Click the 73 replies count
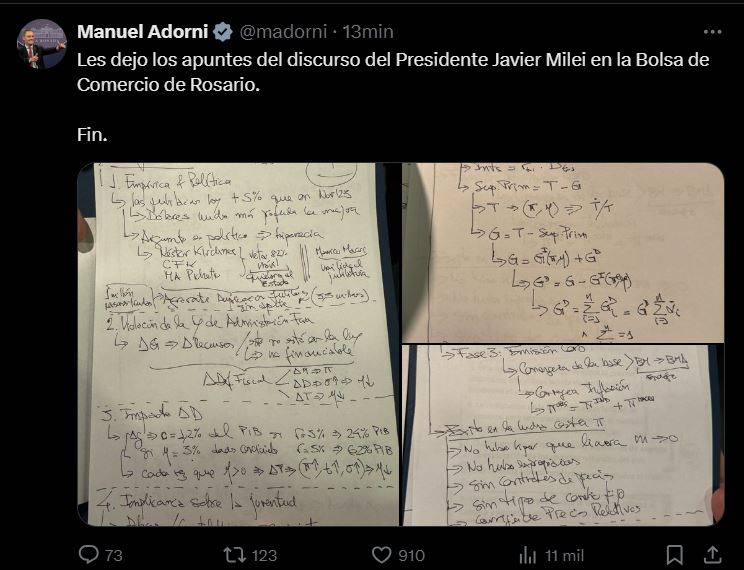This screenshot has height=570, width=744. (x=113, y=555)
